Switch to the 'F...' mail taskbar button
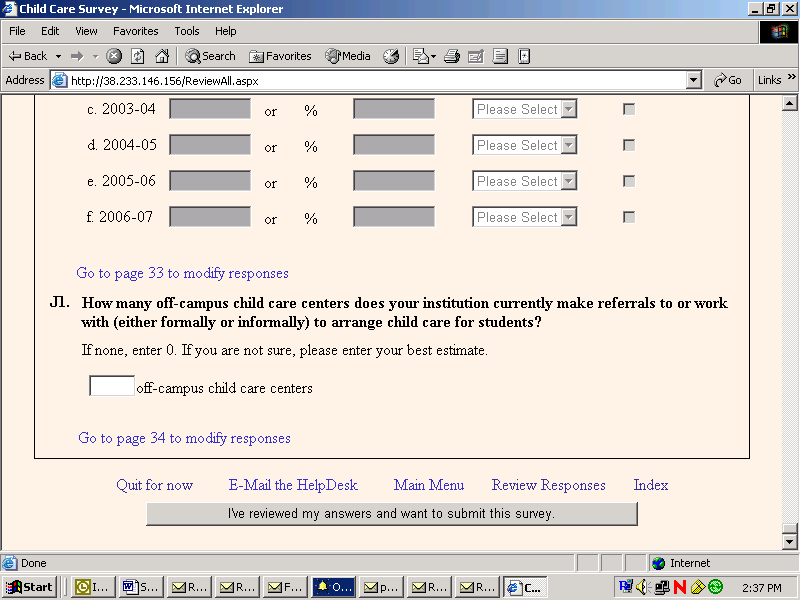The image size is (800, 600). 286,587
